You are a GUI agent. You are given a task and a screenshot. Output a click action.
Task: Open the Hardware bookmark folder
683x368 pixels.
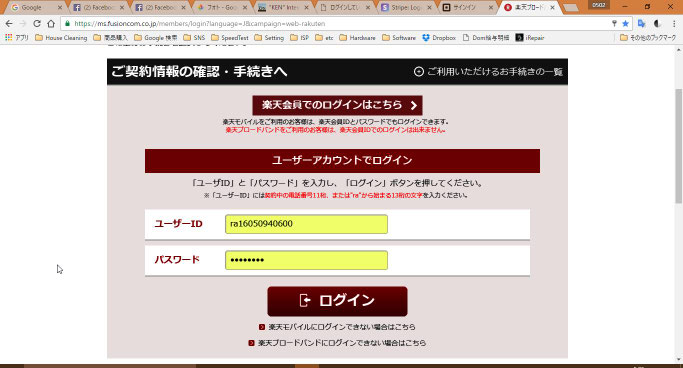357,38
